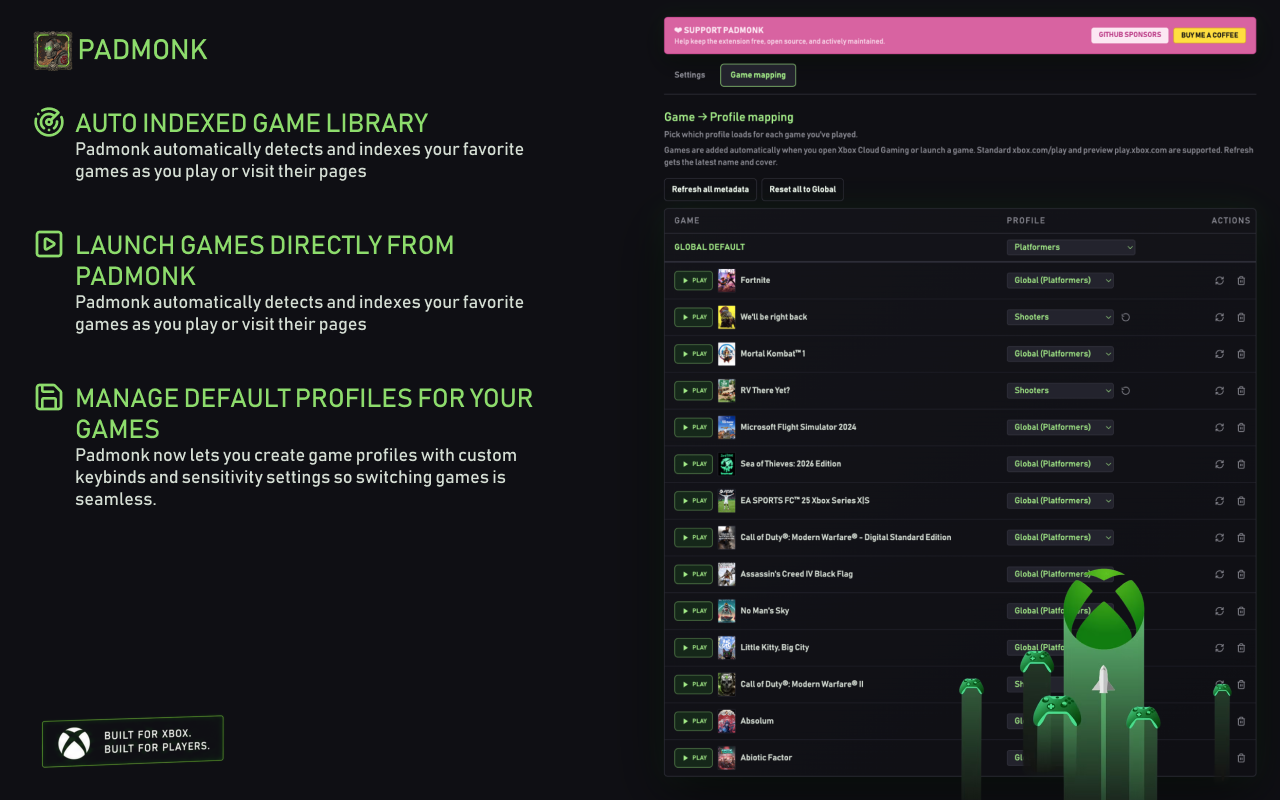Delete the EA SPORTS FC 25 entry

(x=1241, y=501)
